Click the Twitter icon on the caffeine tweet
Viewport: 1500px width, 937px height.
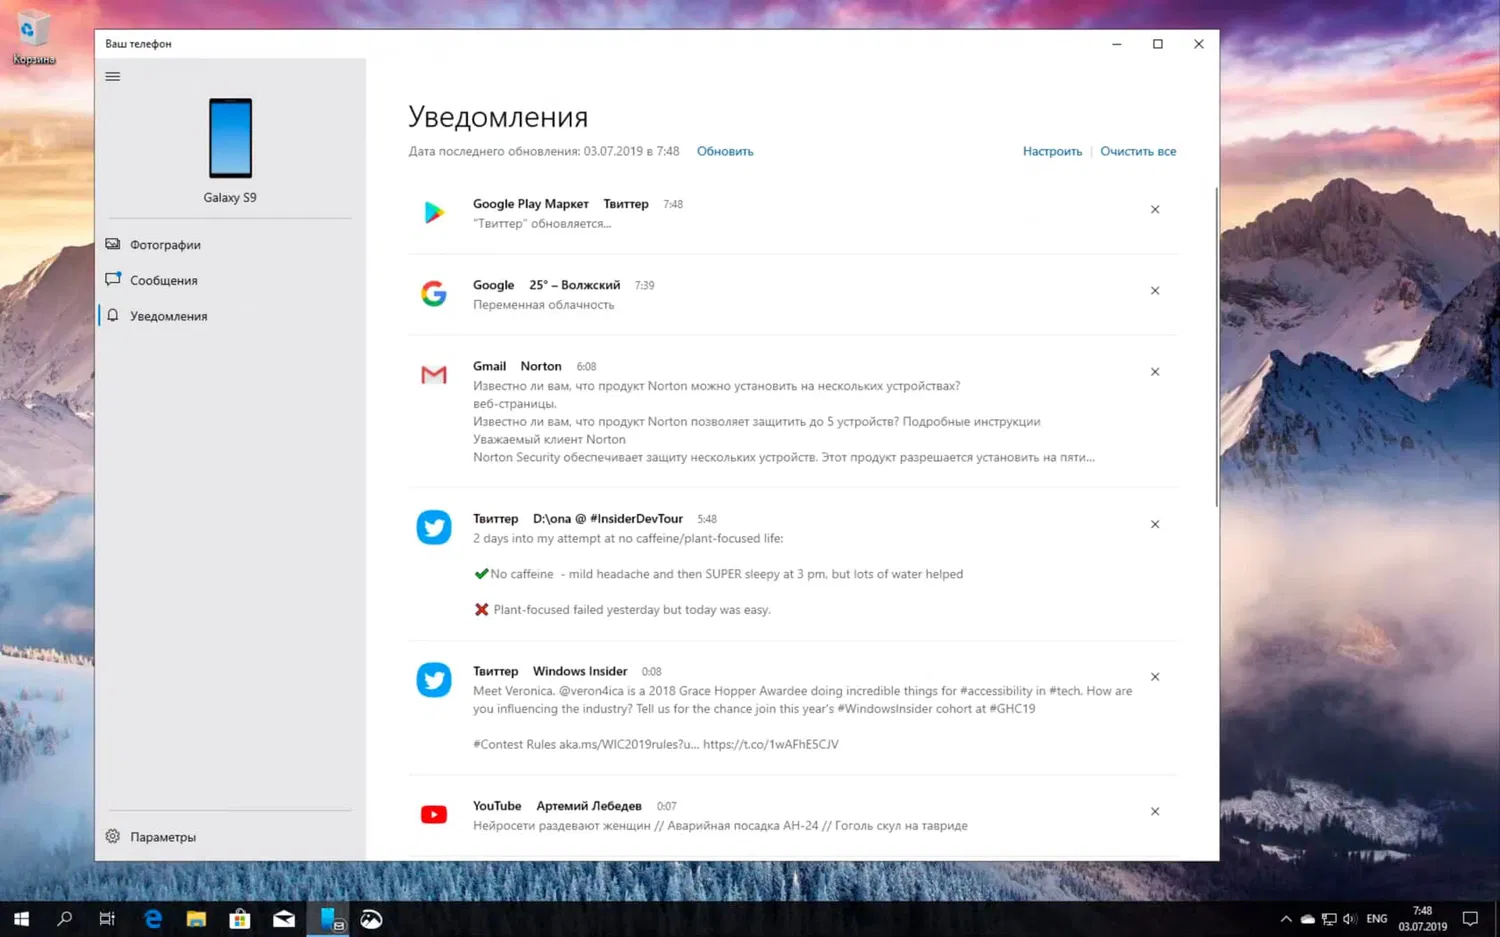click(x=433, y=527)
